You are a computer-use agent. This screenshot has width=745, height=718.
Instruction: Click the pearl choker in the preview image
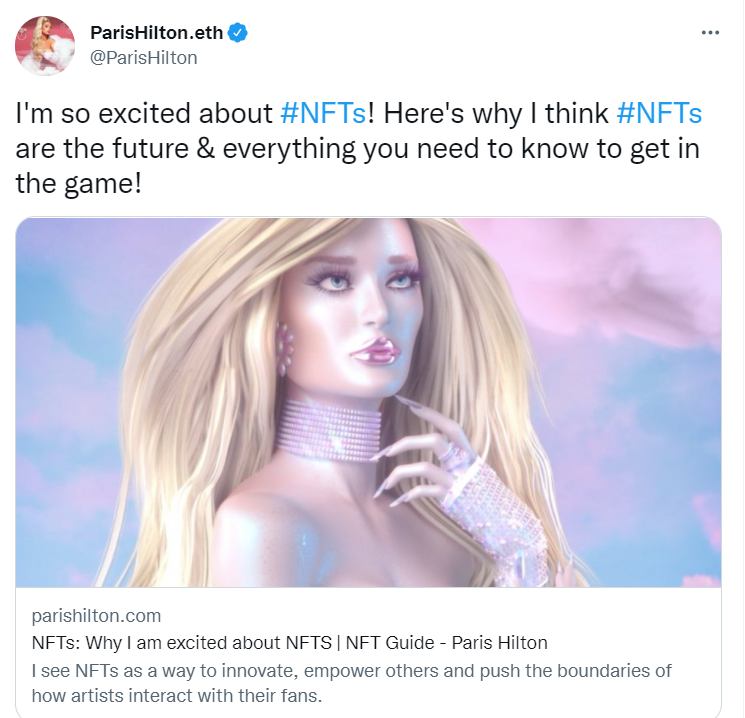tap(329, 431)
